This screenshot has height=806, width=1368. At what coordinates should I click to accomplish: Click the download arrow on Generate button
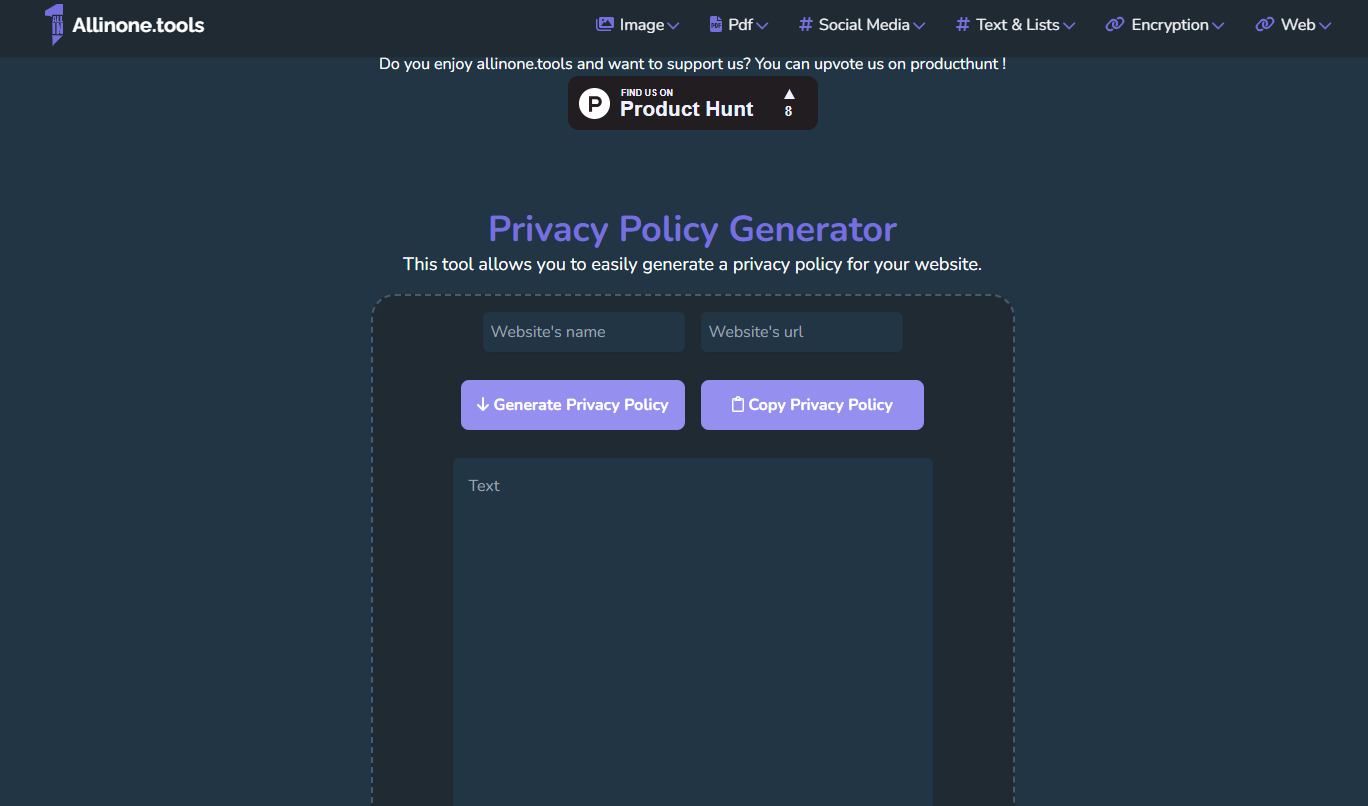[x=483, y=404]
